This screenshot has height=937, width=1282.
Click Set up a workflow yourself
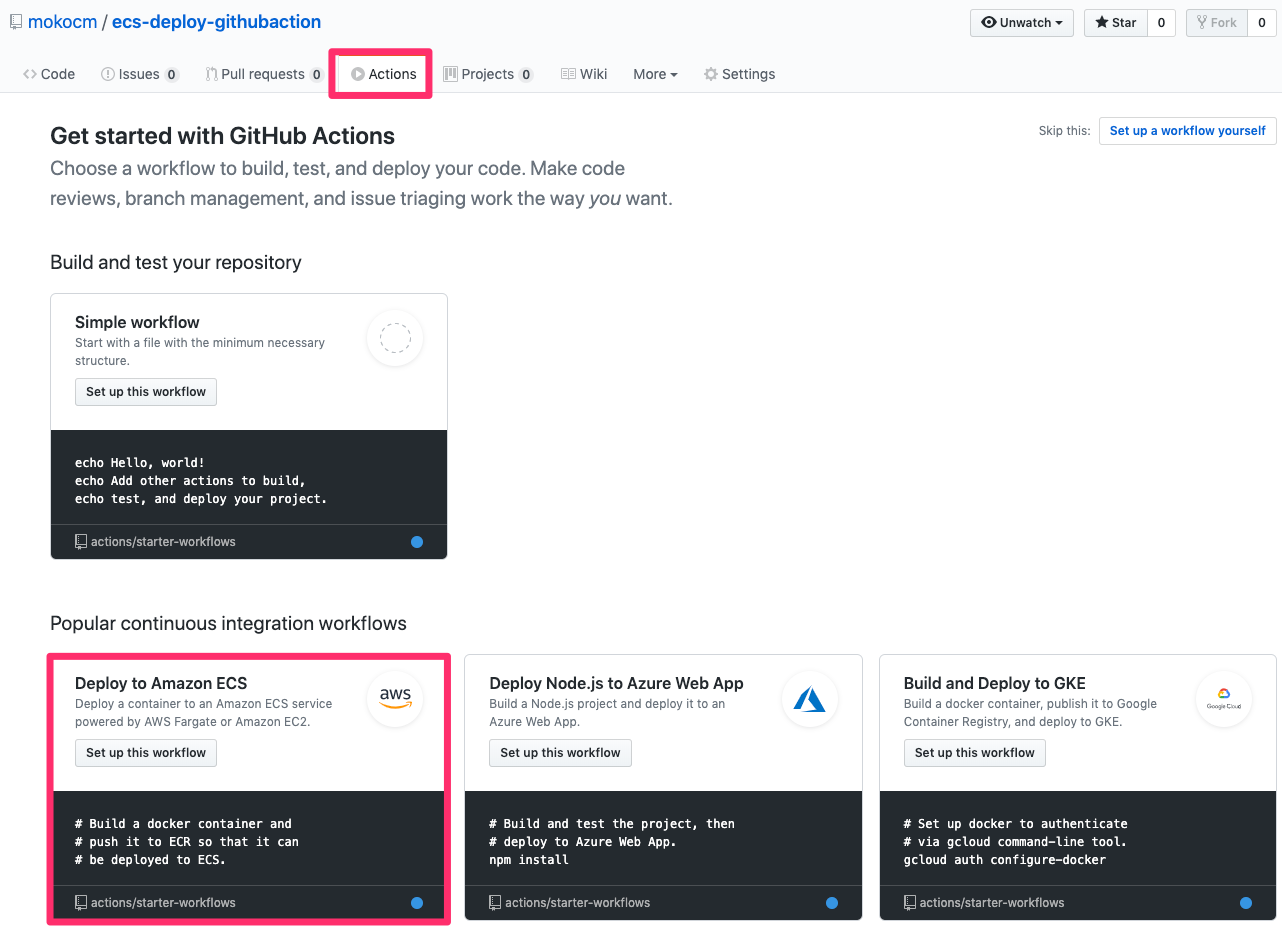[x=1187, y=131]
